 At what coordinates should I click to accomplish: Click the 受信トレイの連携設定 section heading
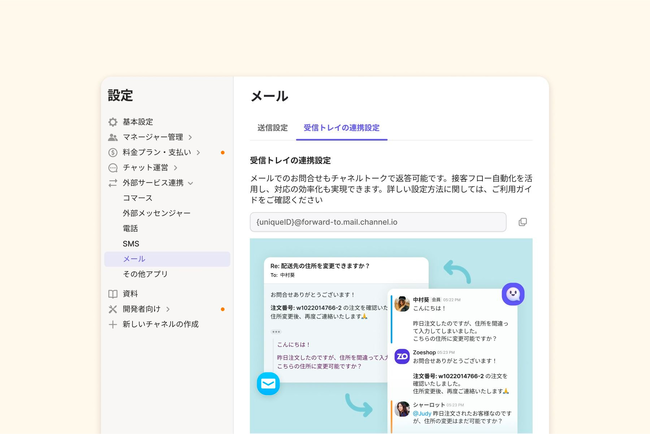[x=290, y=160]
